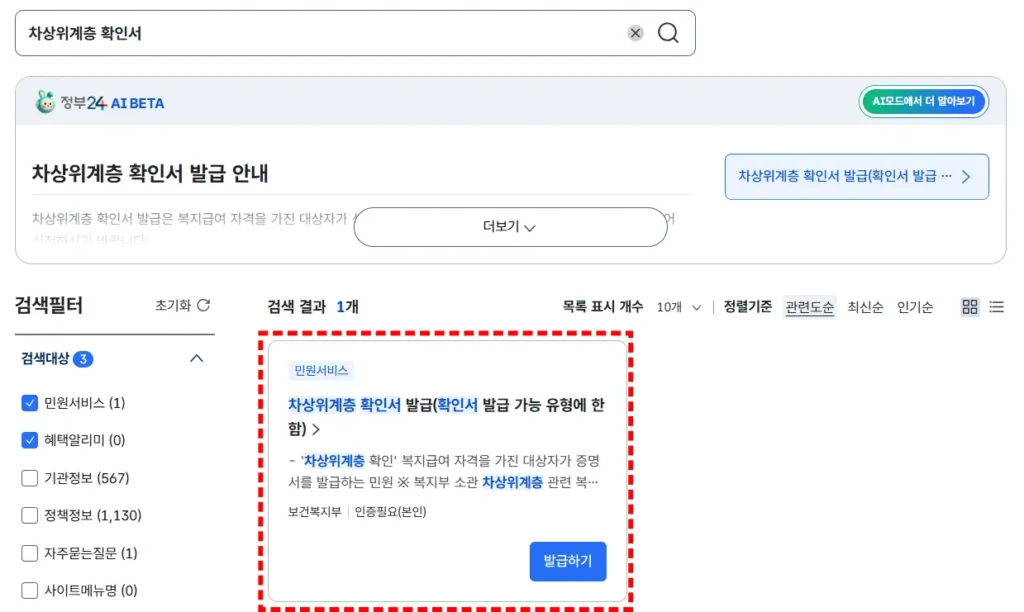
Task: Click the reset refresh icon next to 초기화
Action: (x=204, y=305)
